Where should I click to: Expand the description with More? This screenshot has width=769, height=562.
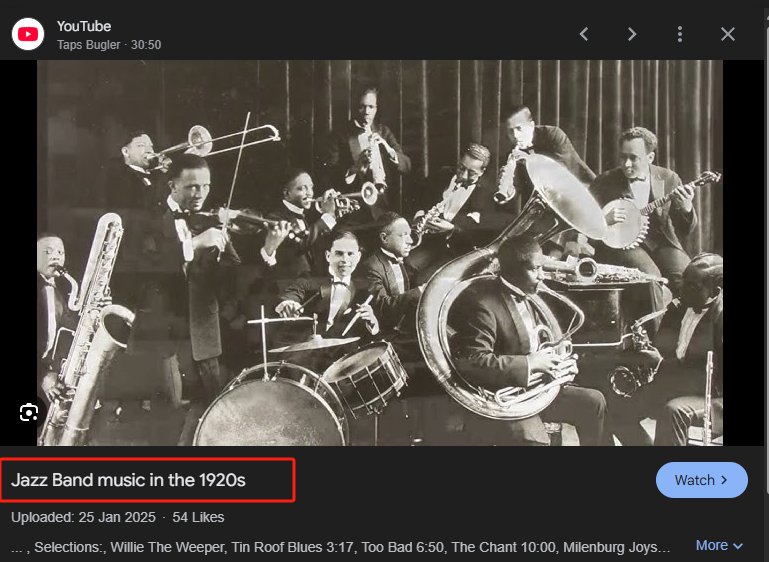pos(712,546)
